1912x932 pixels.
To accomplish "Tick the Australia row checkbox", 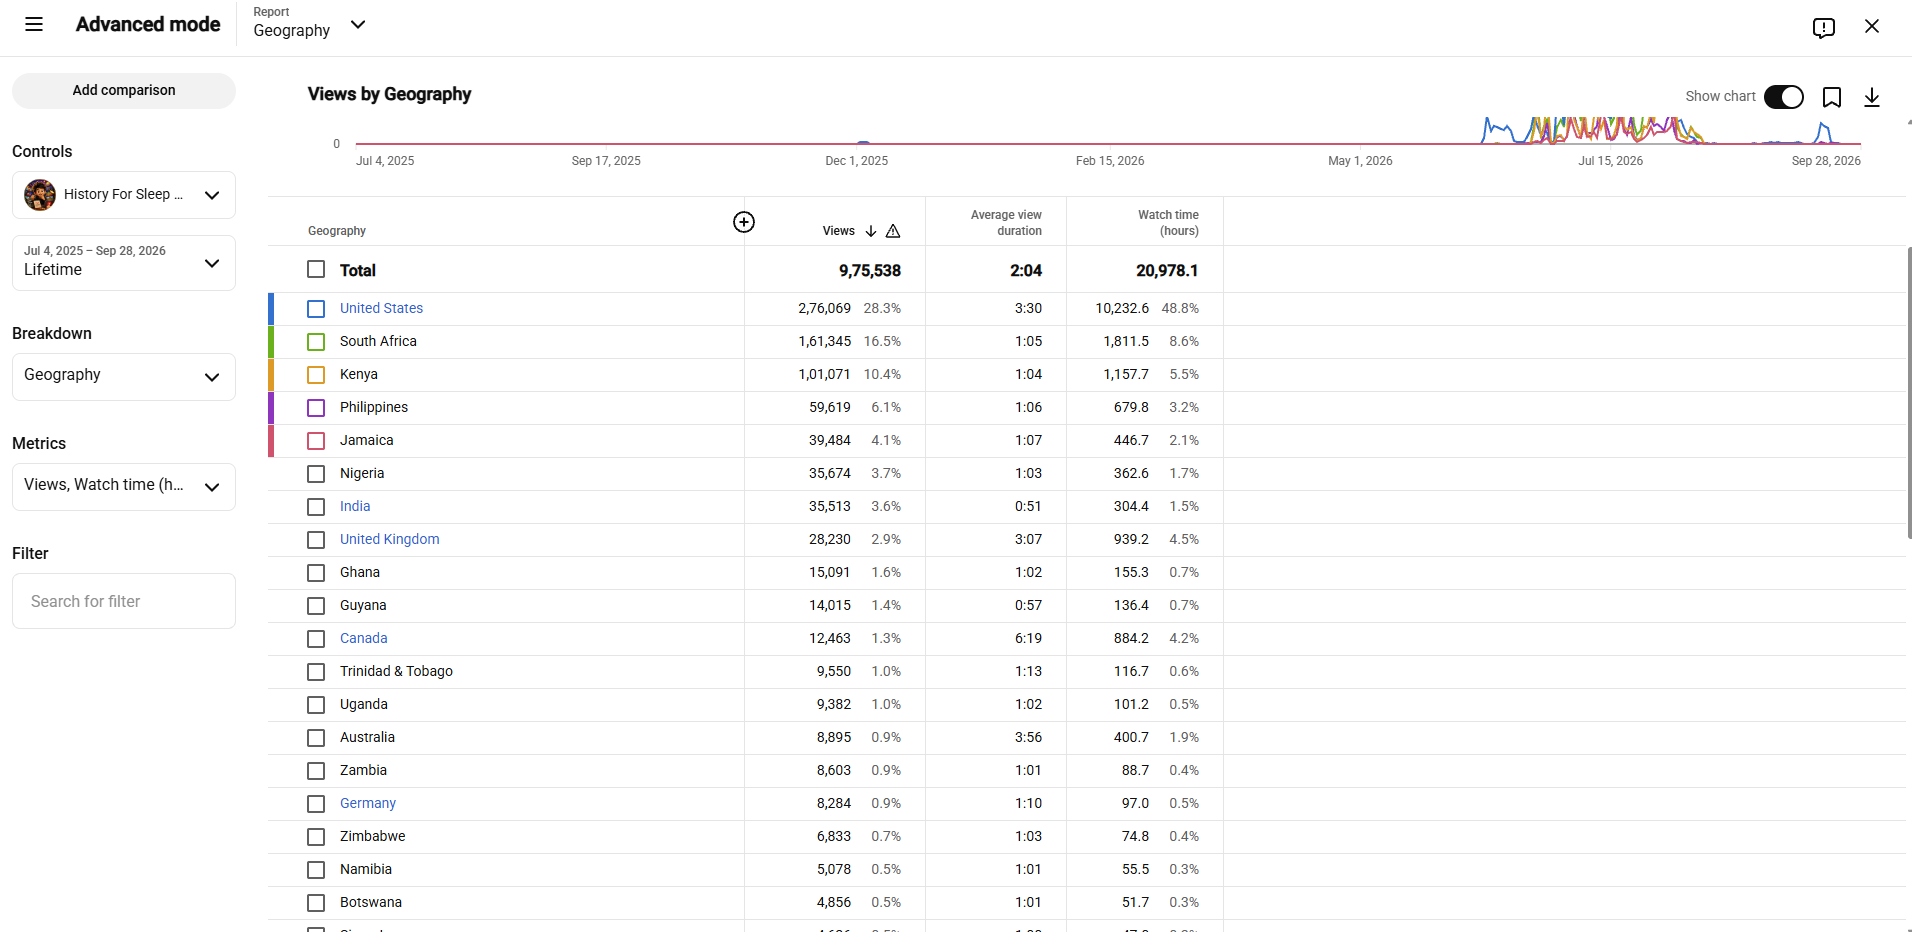I will (x=316, y=738).
